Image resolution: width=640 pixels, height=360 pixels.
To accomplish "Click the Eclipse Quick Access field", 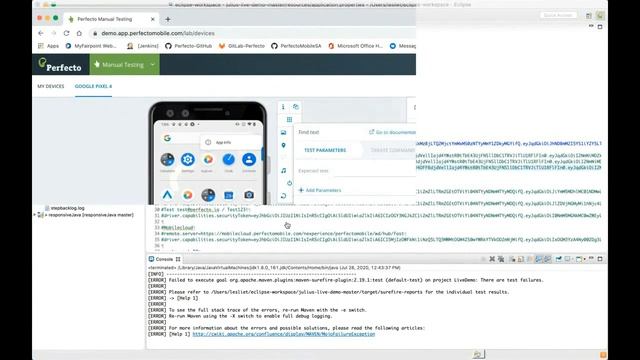I will 558,15.
